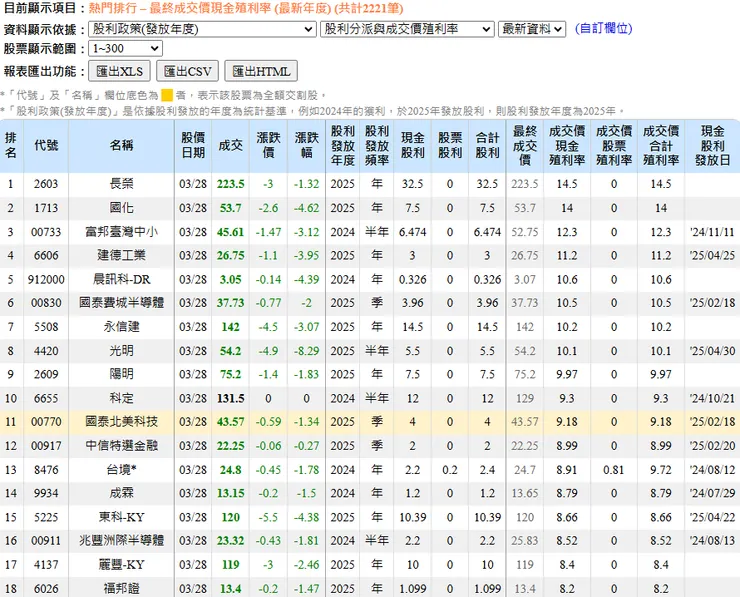This screenshot has width=740, height=597.
Task: Click the 股利發放年度 column header
Action: tap(343, 145)
